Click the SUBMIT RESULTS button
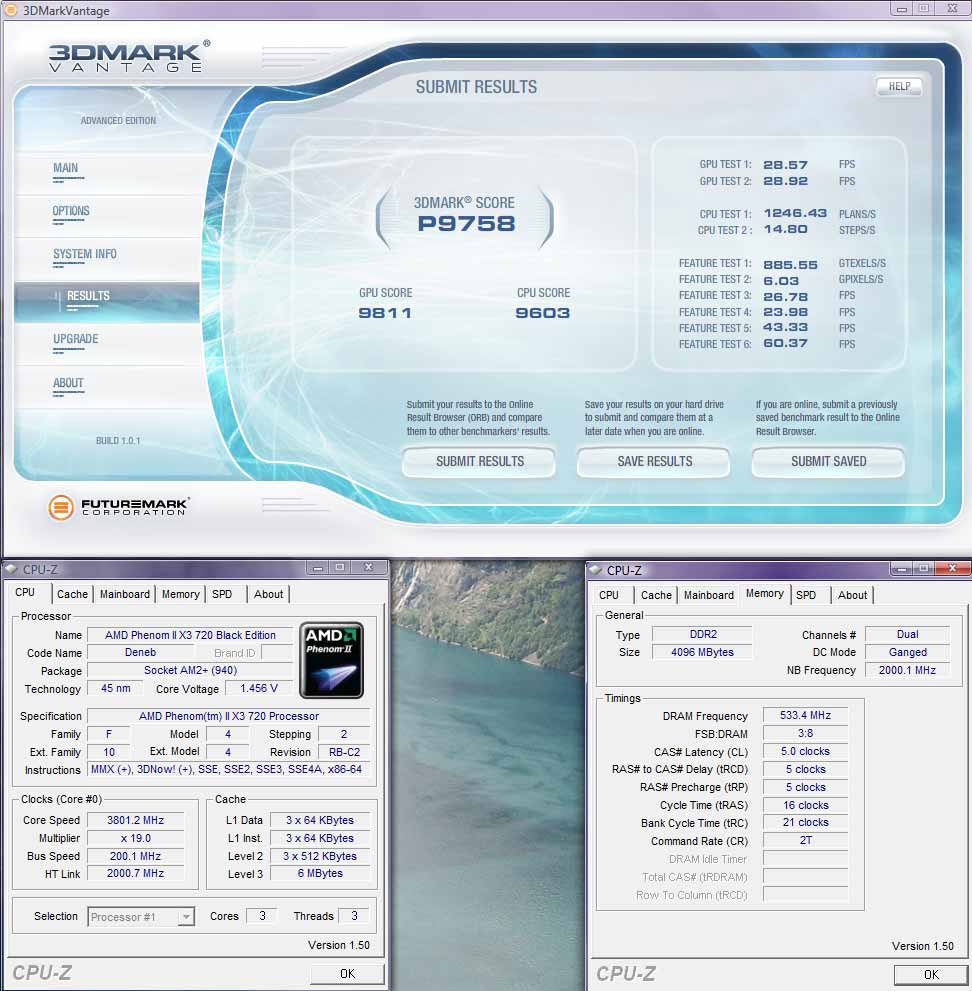Screen dimensions: 972x991 (x=480, y=461)
